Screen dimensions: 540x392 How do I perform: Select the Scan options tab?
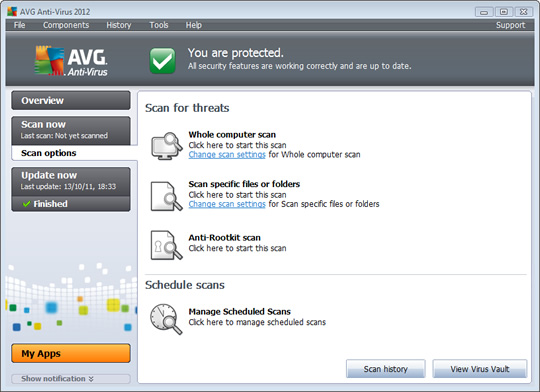tap(74, 153)
